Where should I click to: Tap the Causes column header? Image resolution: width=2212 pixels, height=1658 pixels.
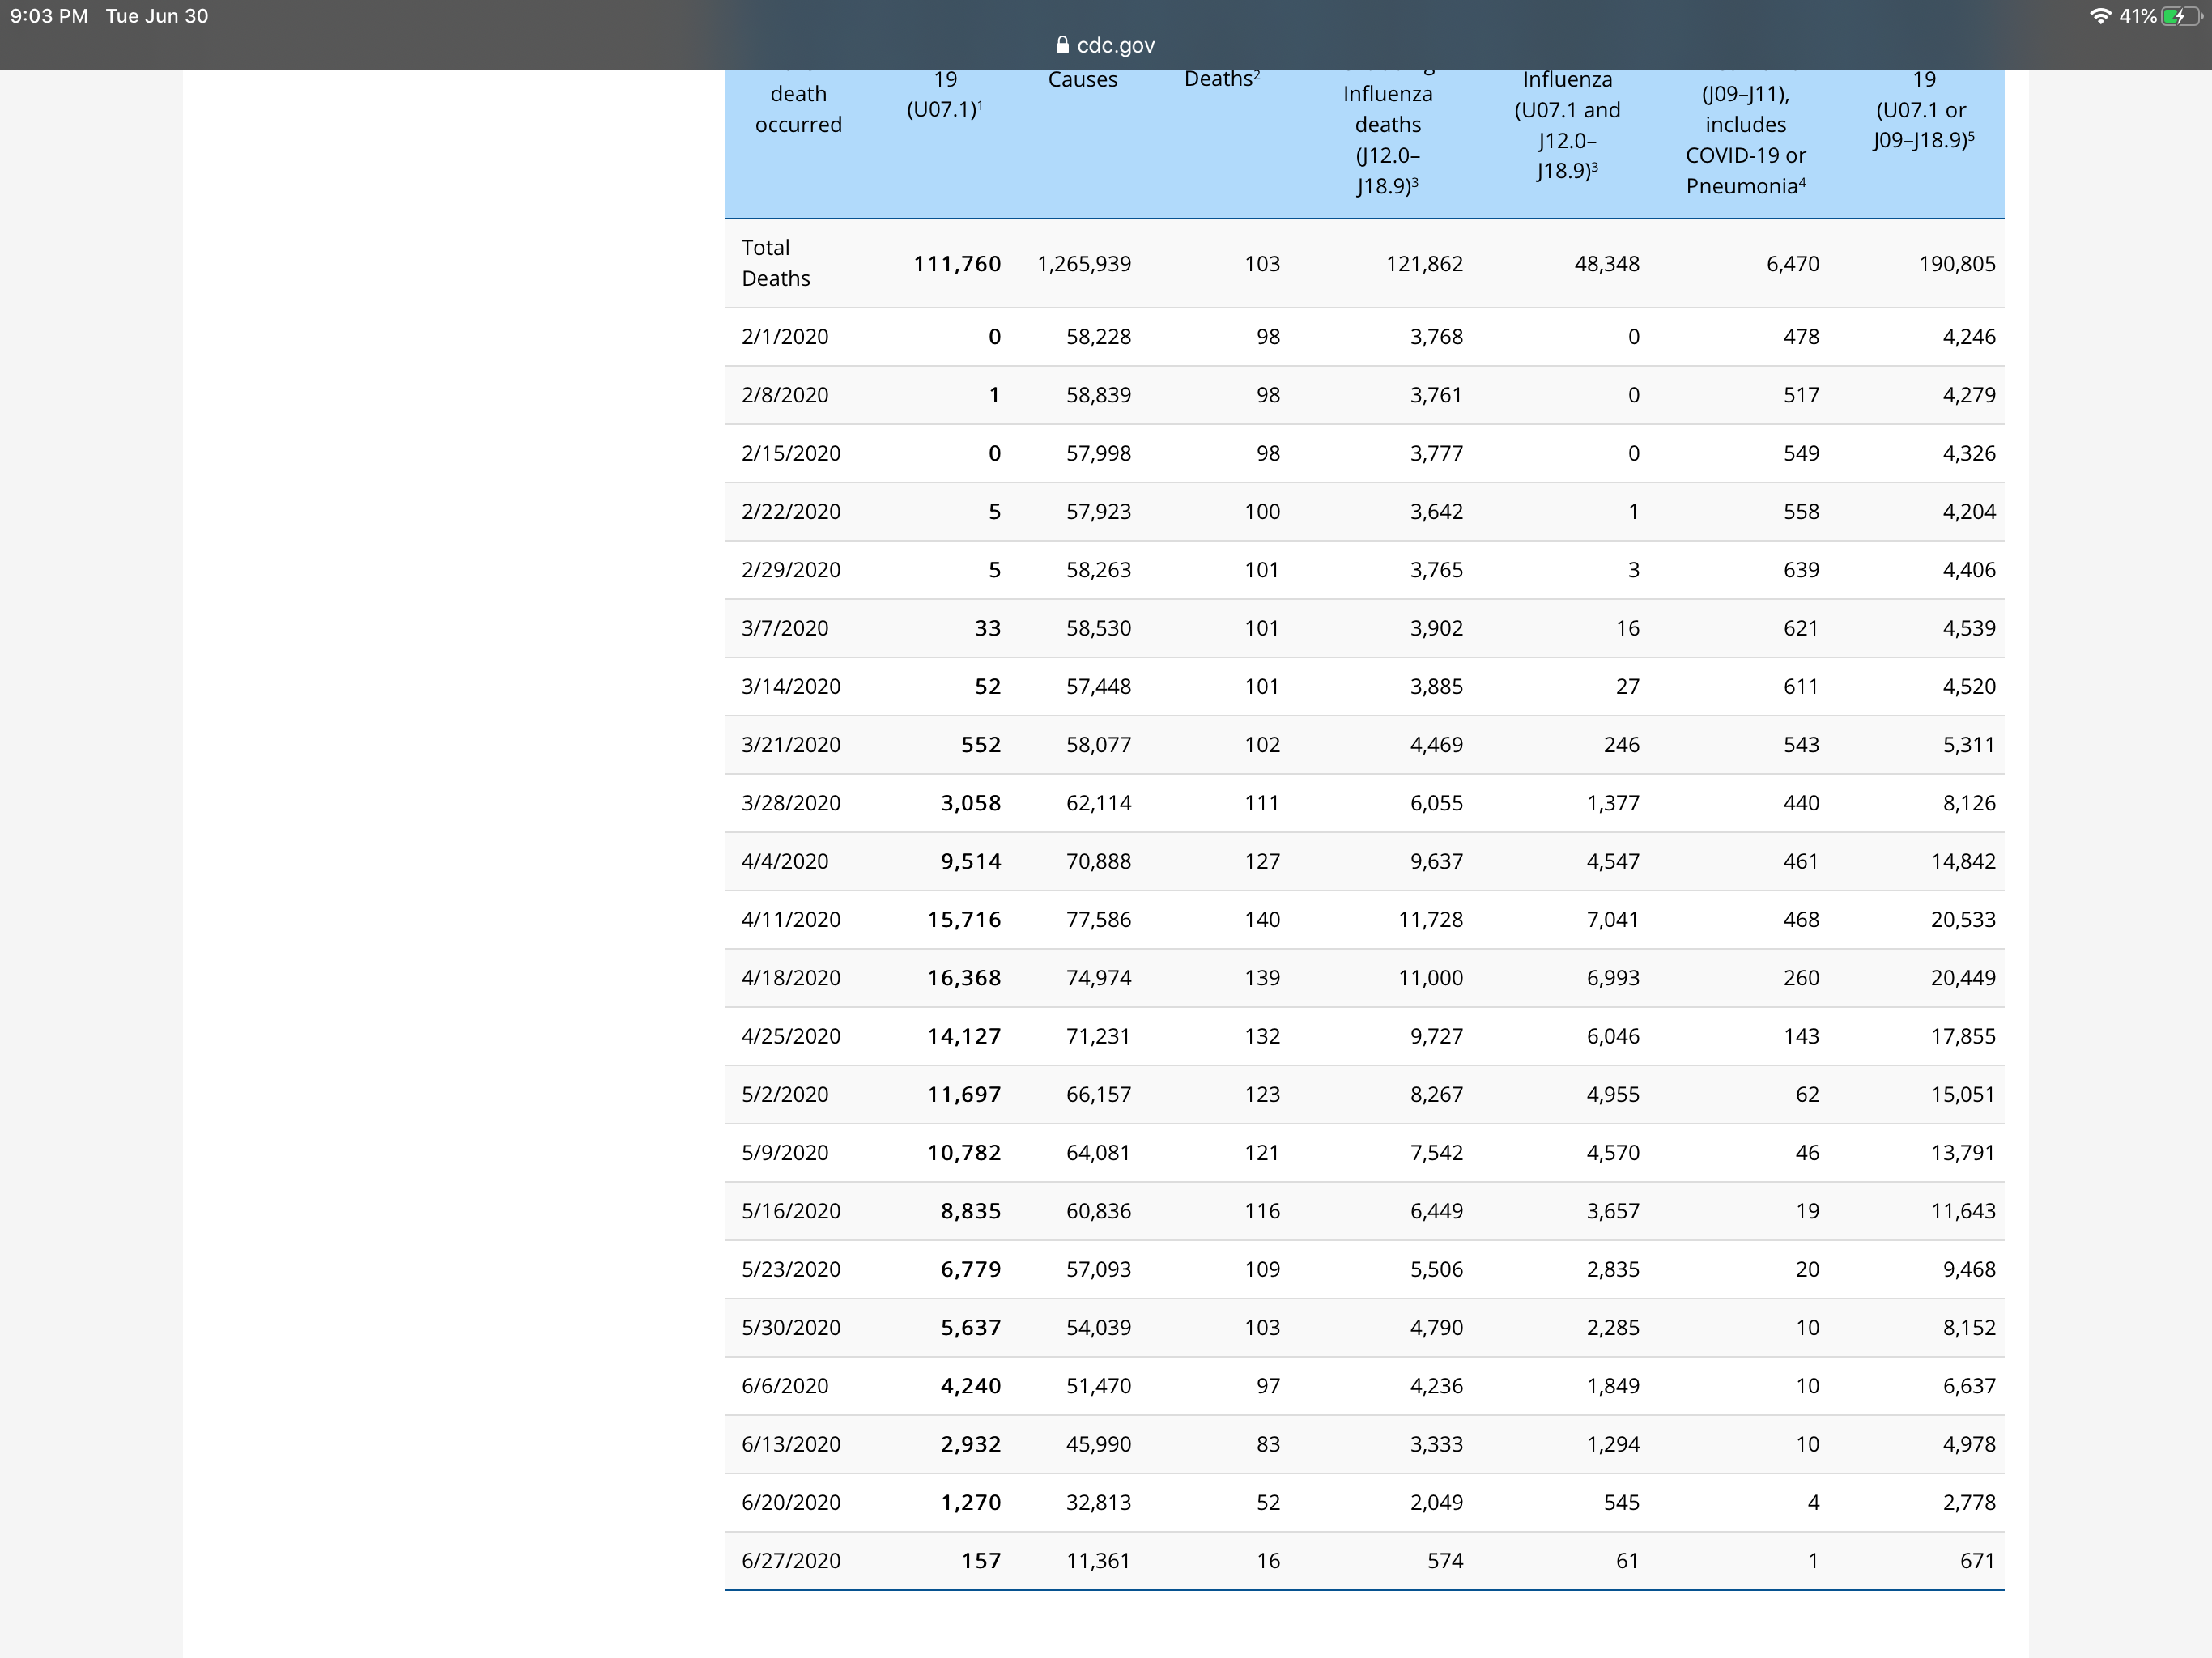[x=1082, y=79]
